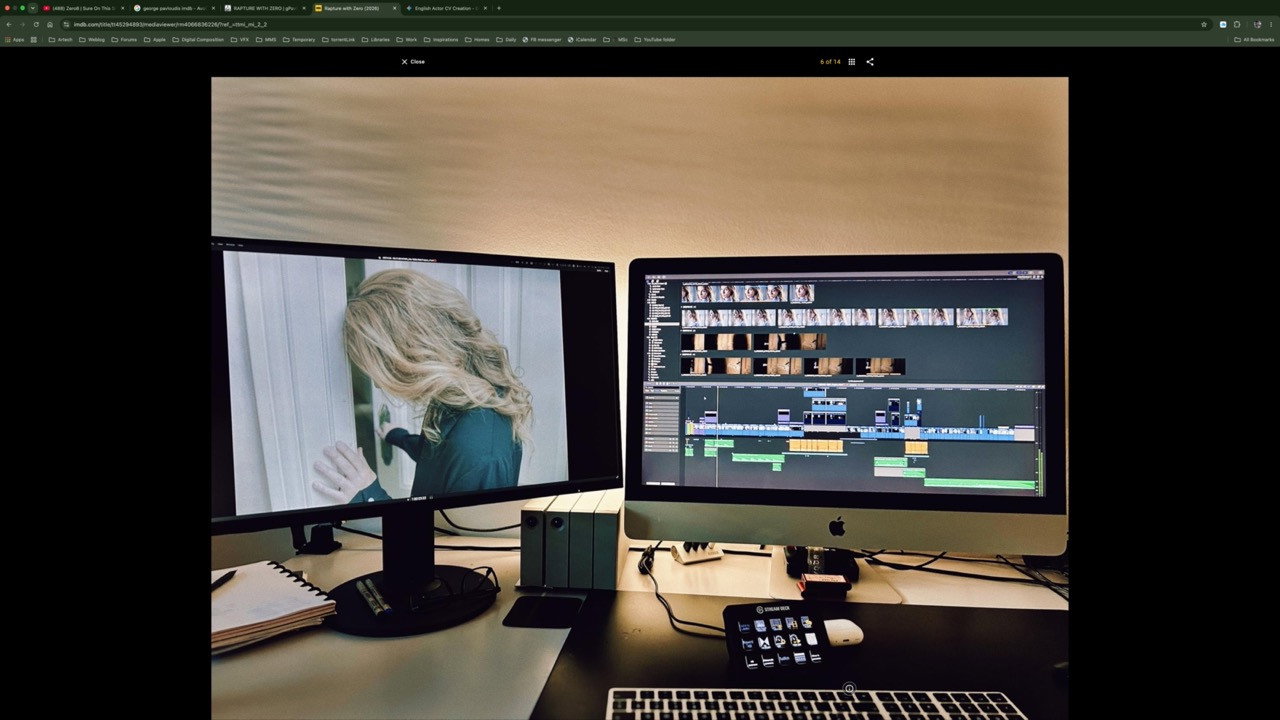Open the VFX bookmarks folder

[x=240, y=40]
